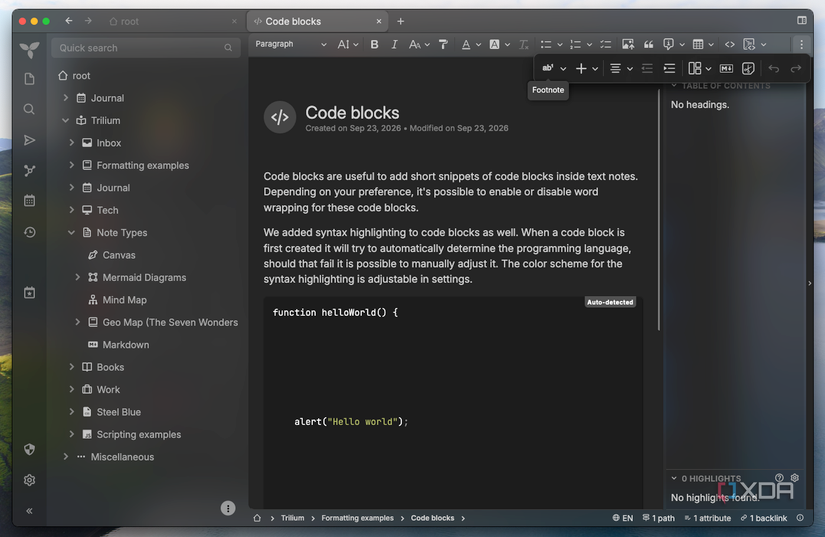Image resolution: width=825 pixels, height=537 pixels.
Task: Click the increase indent icon
Action: 669,68
